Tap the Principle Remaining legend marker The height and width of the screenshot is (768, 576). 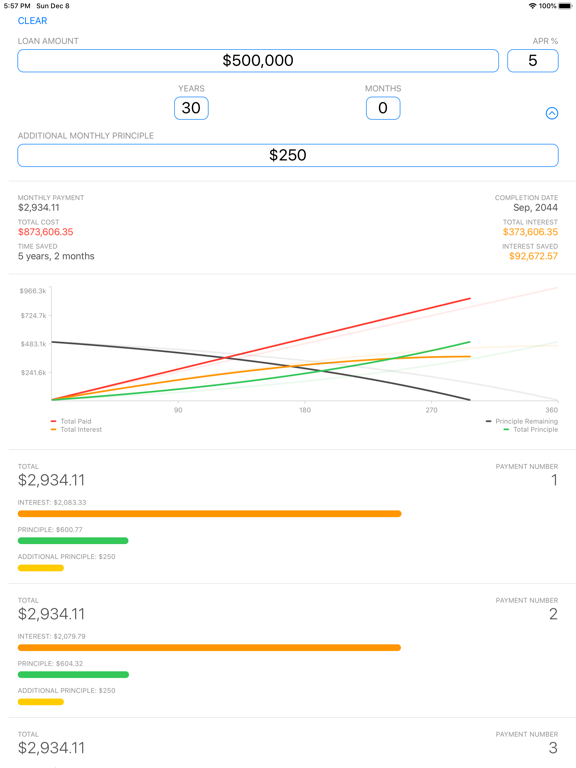click(488, 421)
